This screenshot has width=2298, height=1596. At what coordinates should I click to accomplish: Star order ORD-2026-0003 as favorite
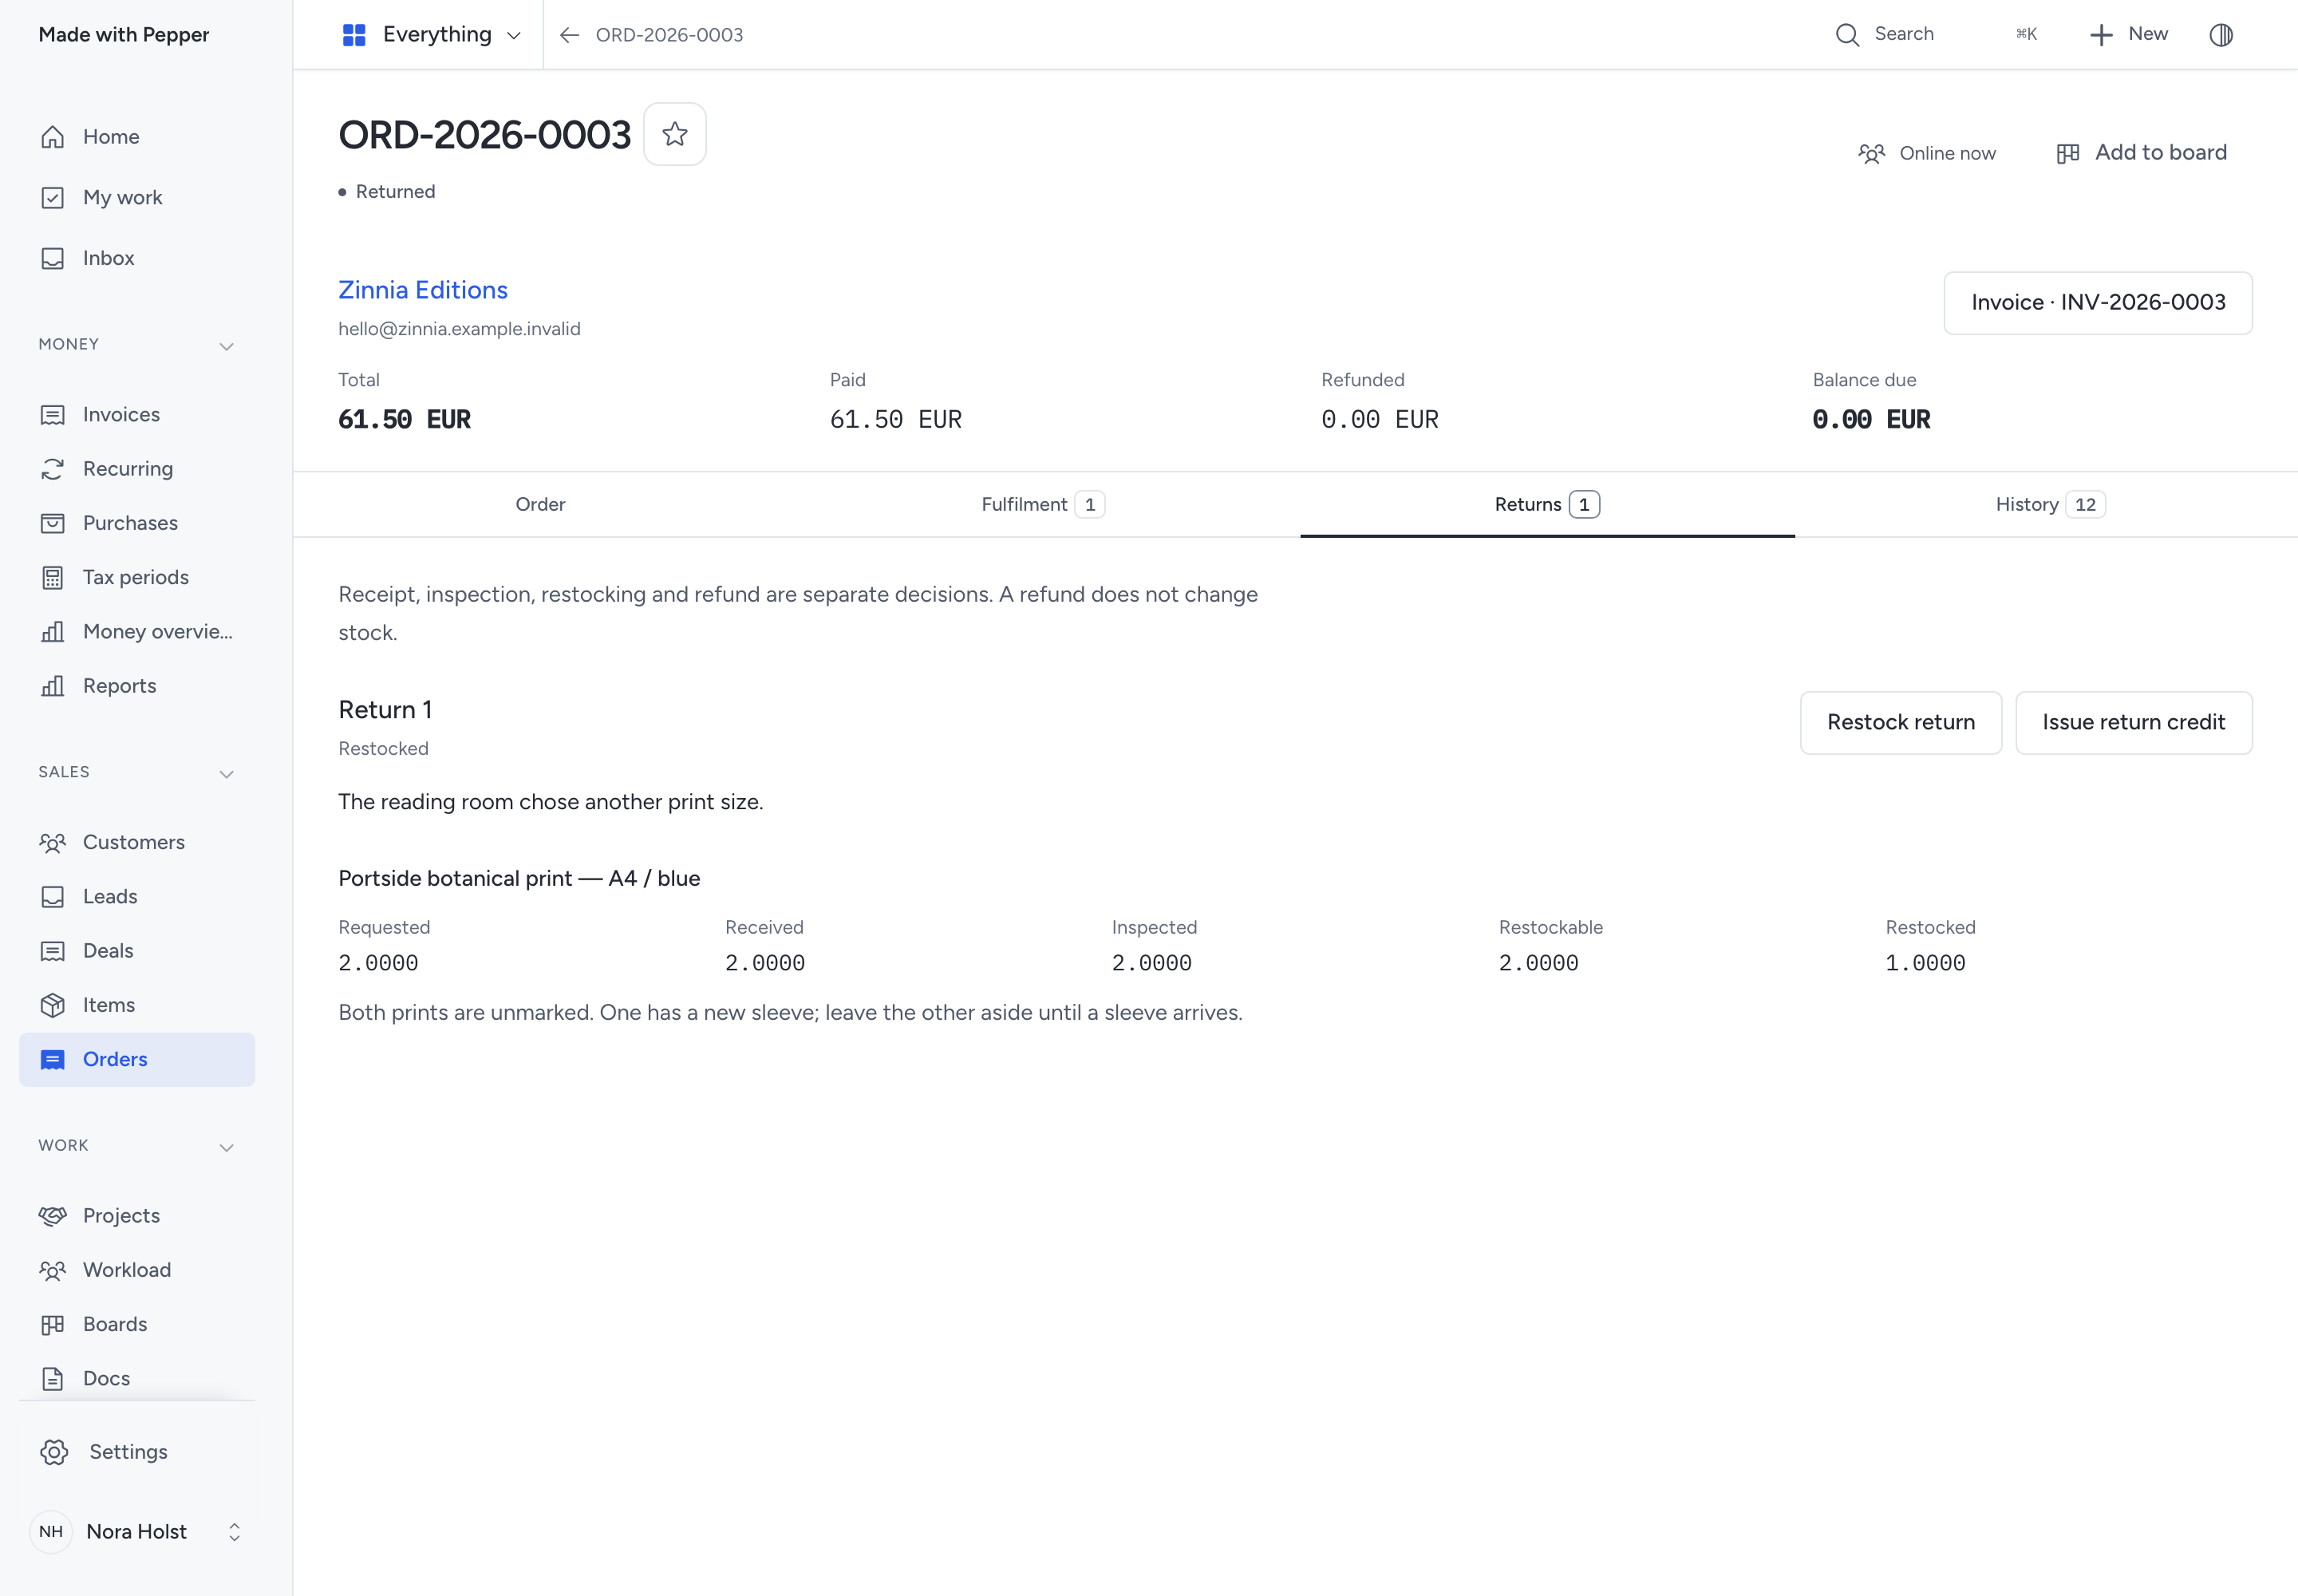coord(675,134)
